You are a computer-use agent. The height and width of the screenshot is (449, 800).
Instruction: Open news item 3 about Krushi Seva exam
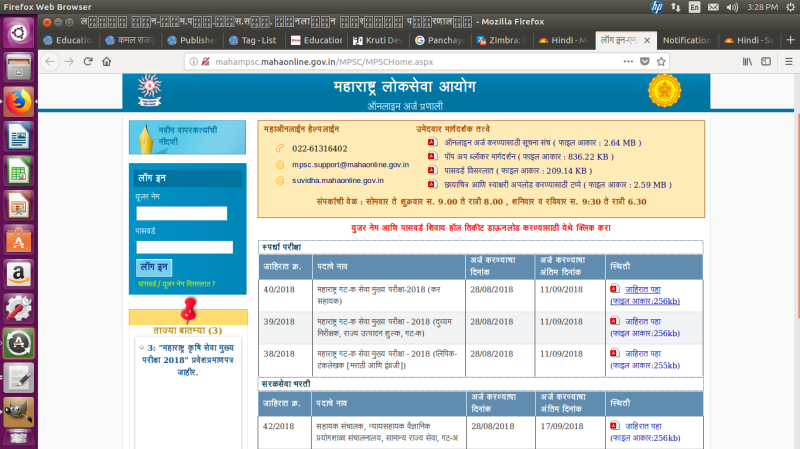[188, 360]
